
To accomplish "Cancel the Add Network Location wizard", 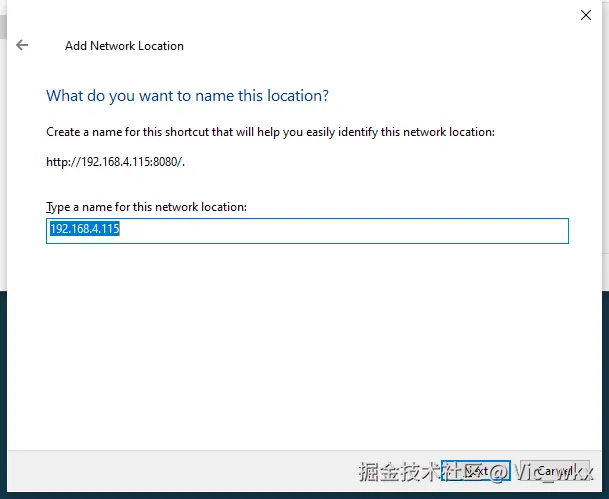I will point(553,470).
